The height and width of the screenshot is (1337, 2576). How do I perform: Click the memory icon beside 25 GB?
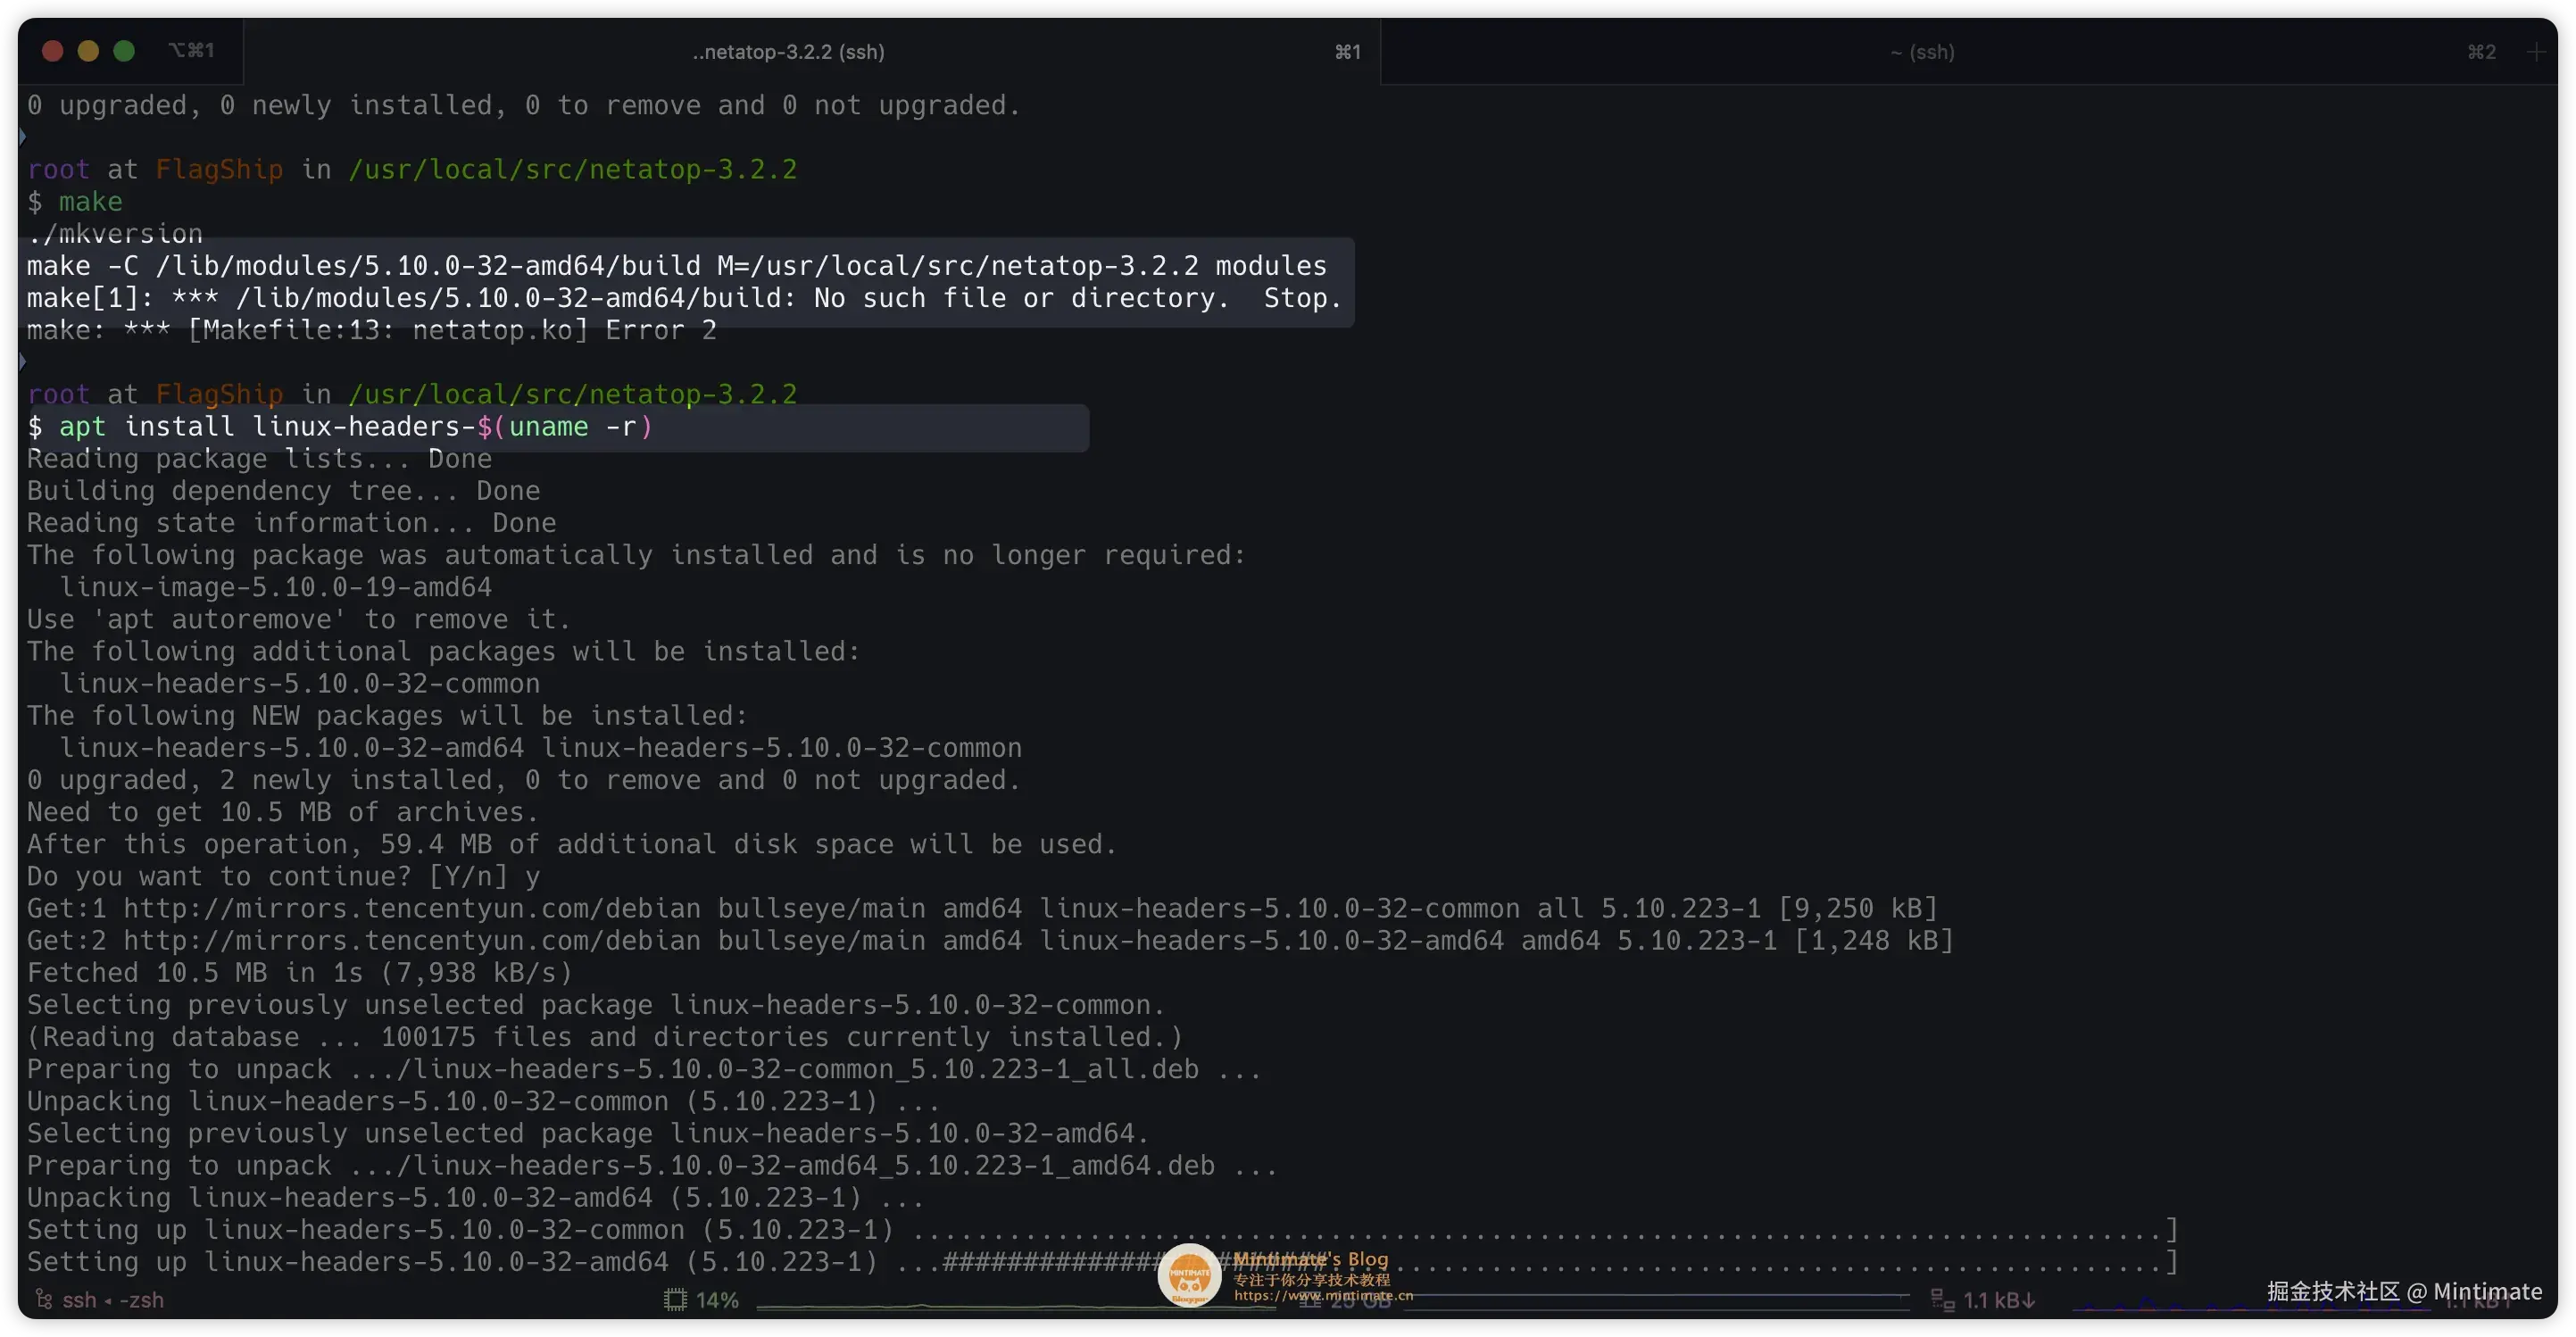point(1309,1301)
